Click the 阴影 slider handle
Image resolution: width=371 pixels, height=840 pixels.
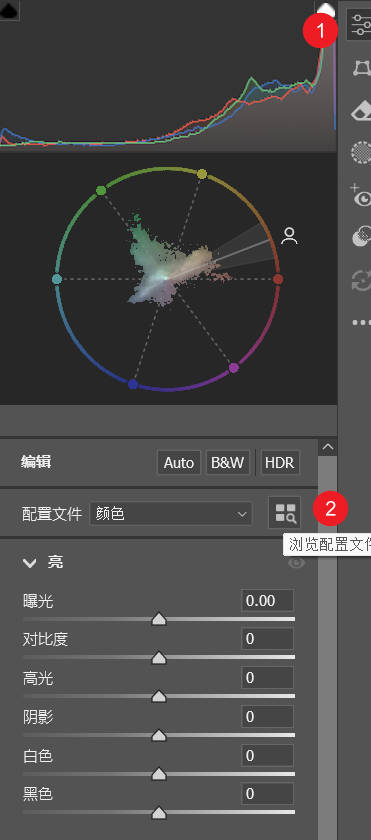(x=159, y=736)
